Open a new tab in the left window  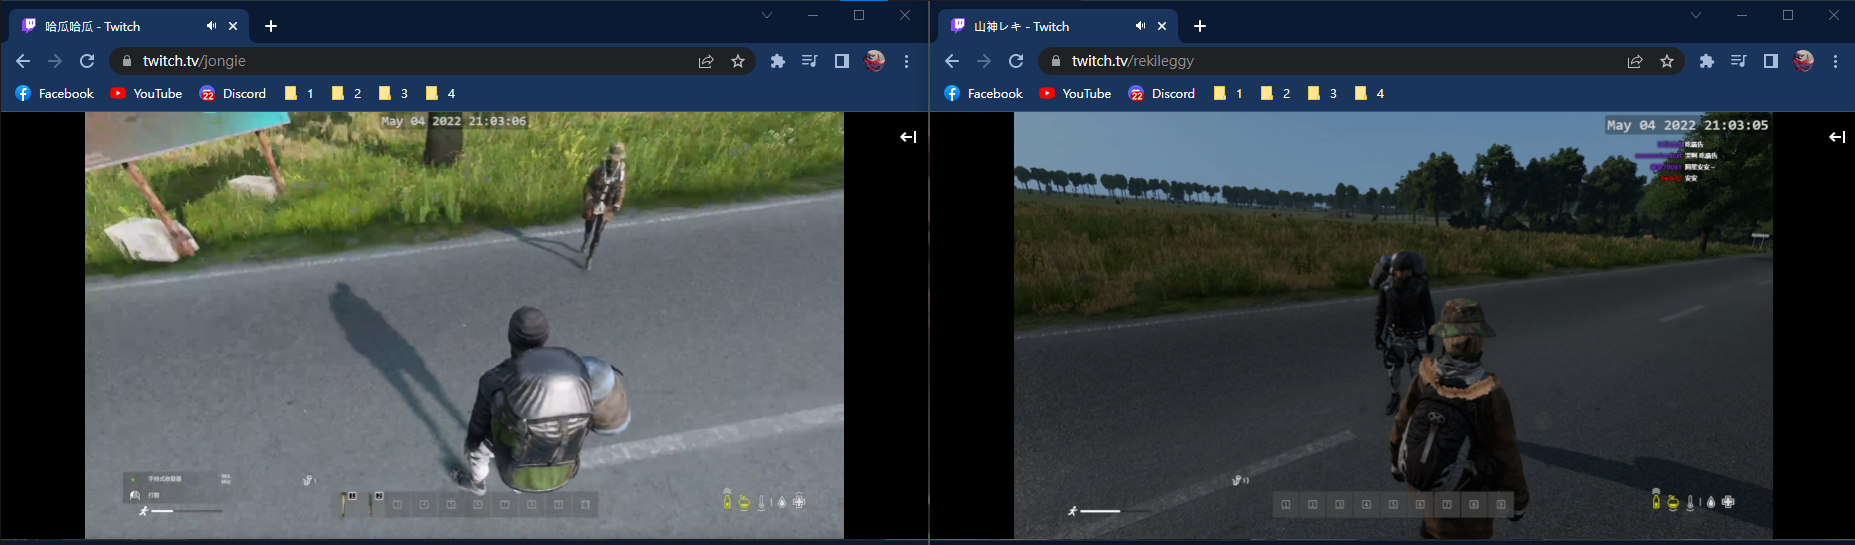pos(271,26)
